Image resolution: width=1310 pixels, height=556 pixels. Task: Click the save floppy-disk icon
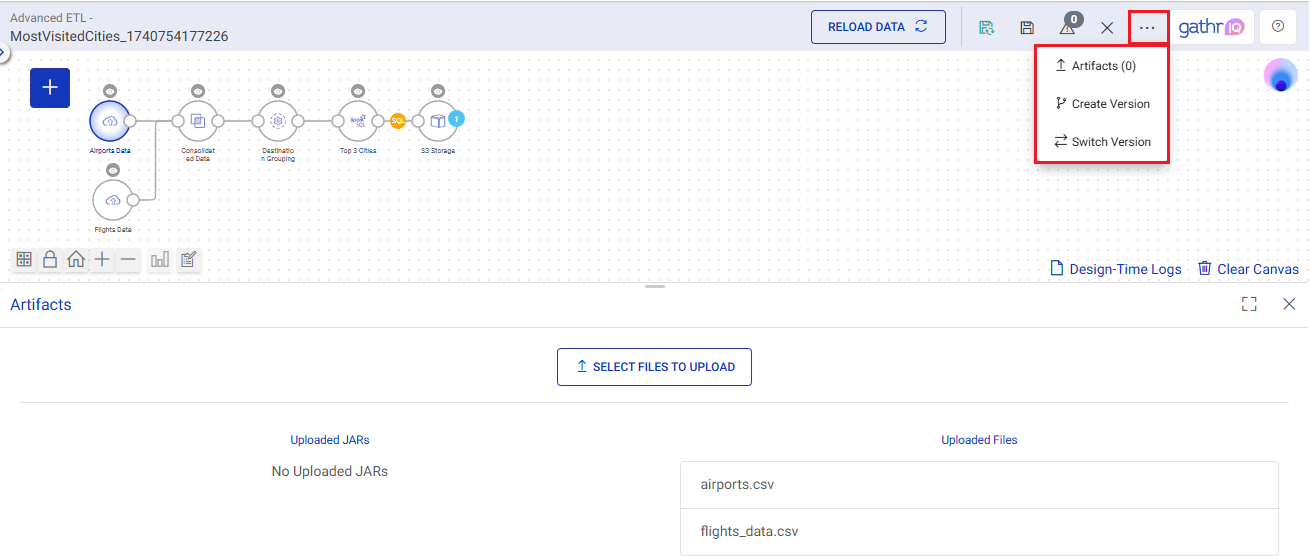1027,28
